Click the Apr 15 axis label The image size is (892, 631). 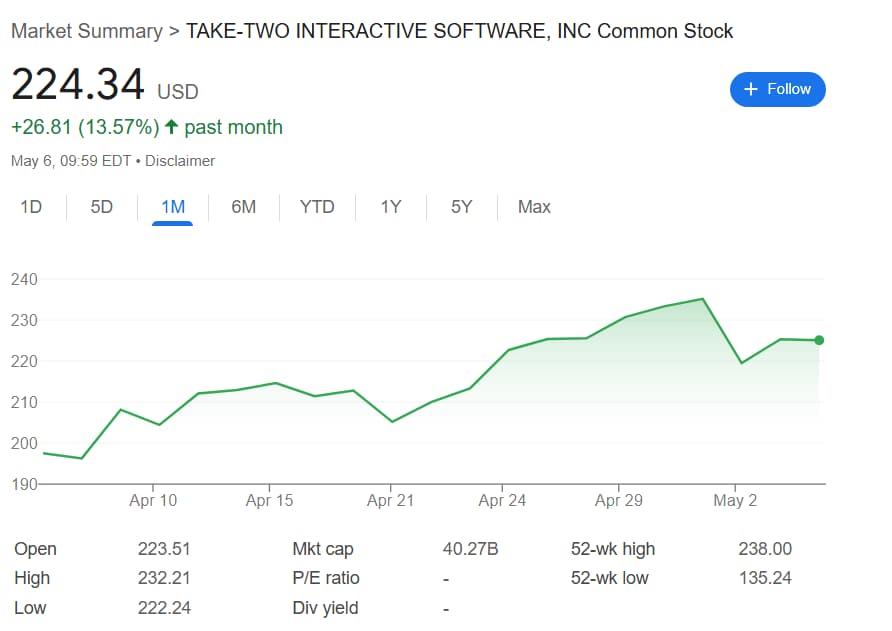point(269,501)
